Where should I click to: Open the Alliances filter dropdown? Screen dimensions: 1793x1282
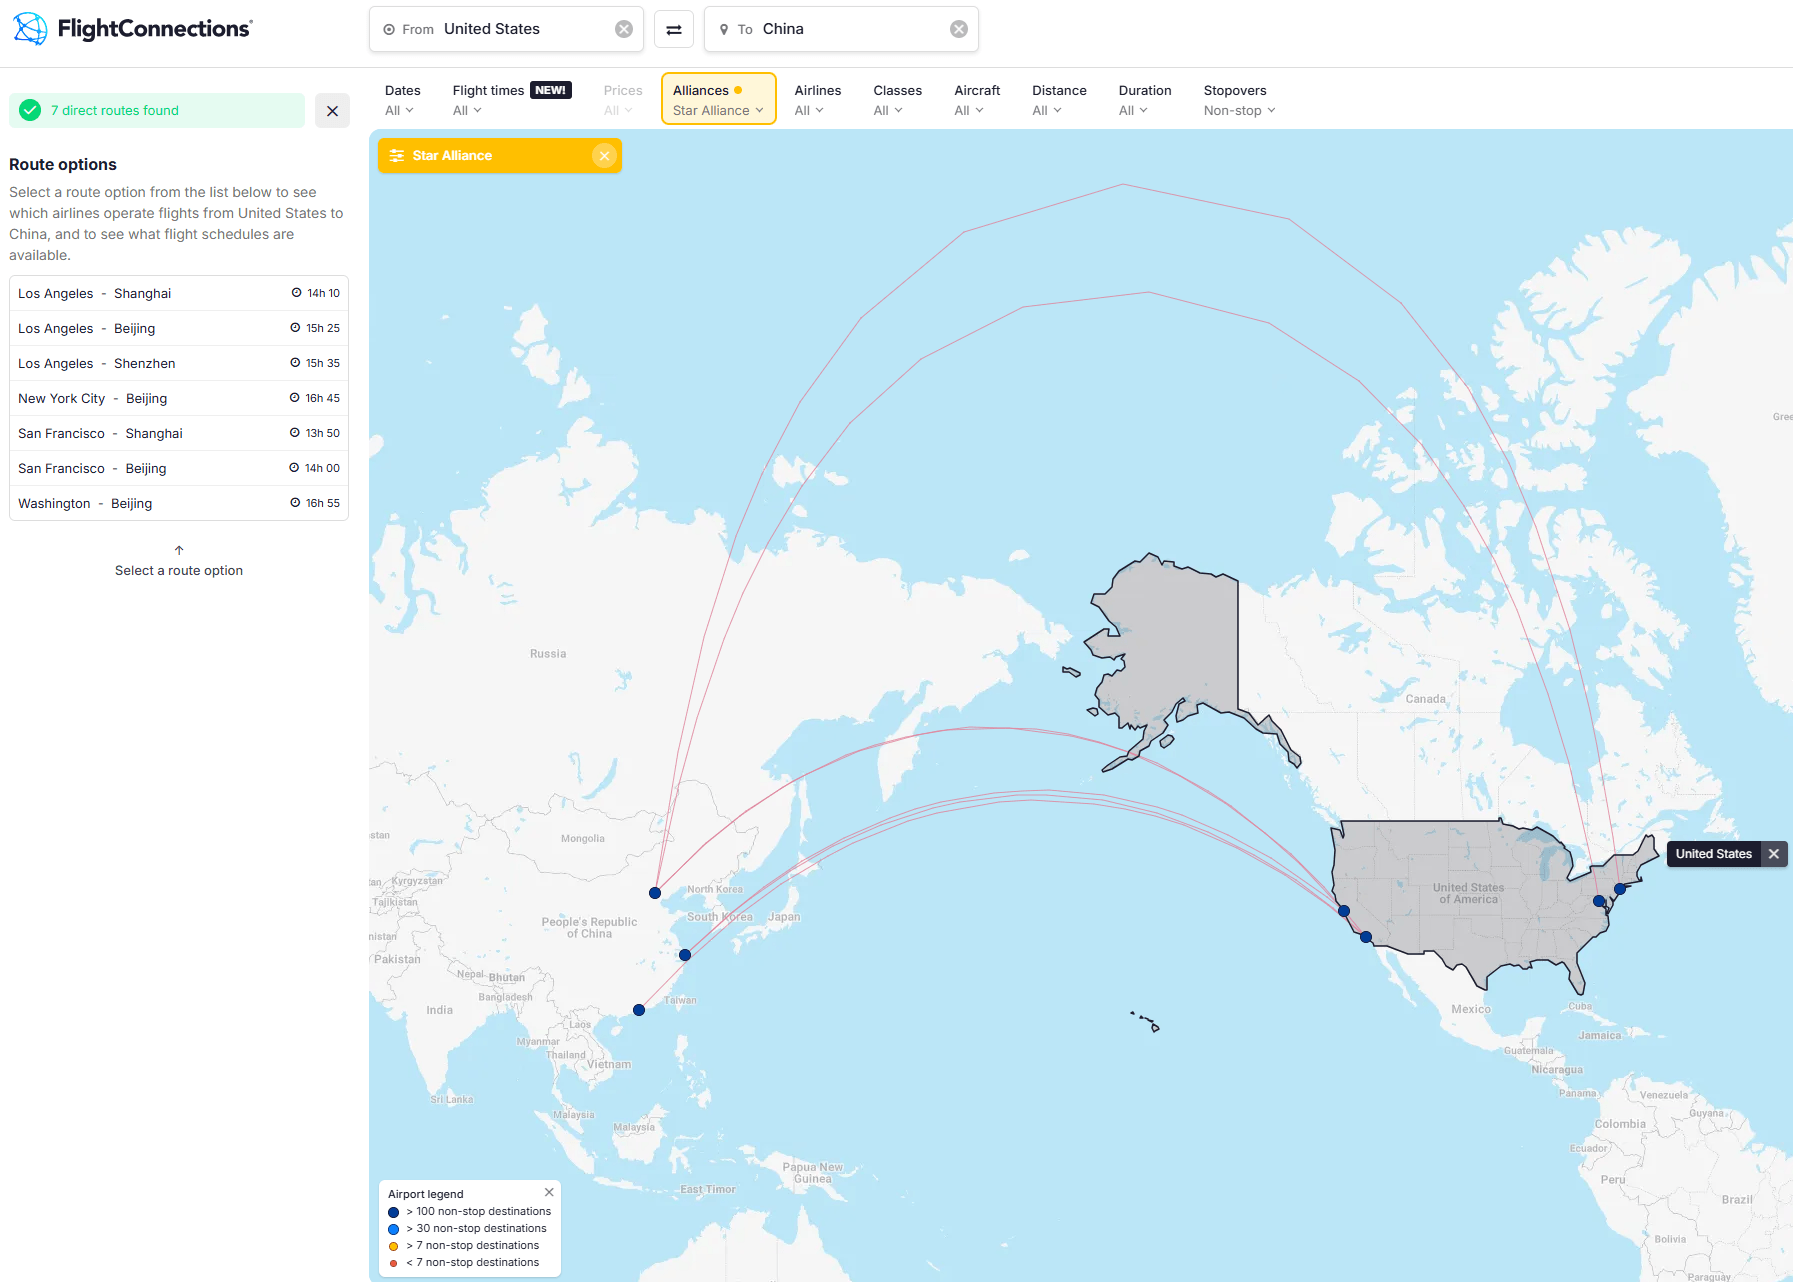click(718, 100)
